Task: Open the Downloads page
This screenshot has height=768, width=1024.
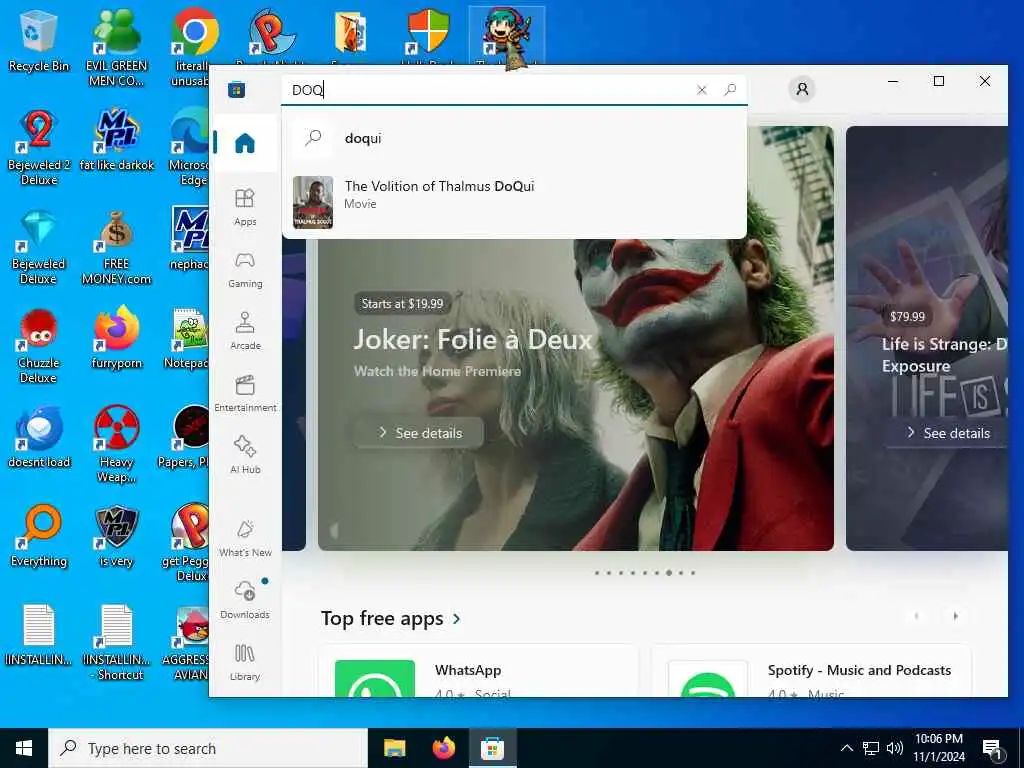Action: 246,601
